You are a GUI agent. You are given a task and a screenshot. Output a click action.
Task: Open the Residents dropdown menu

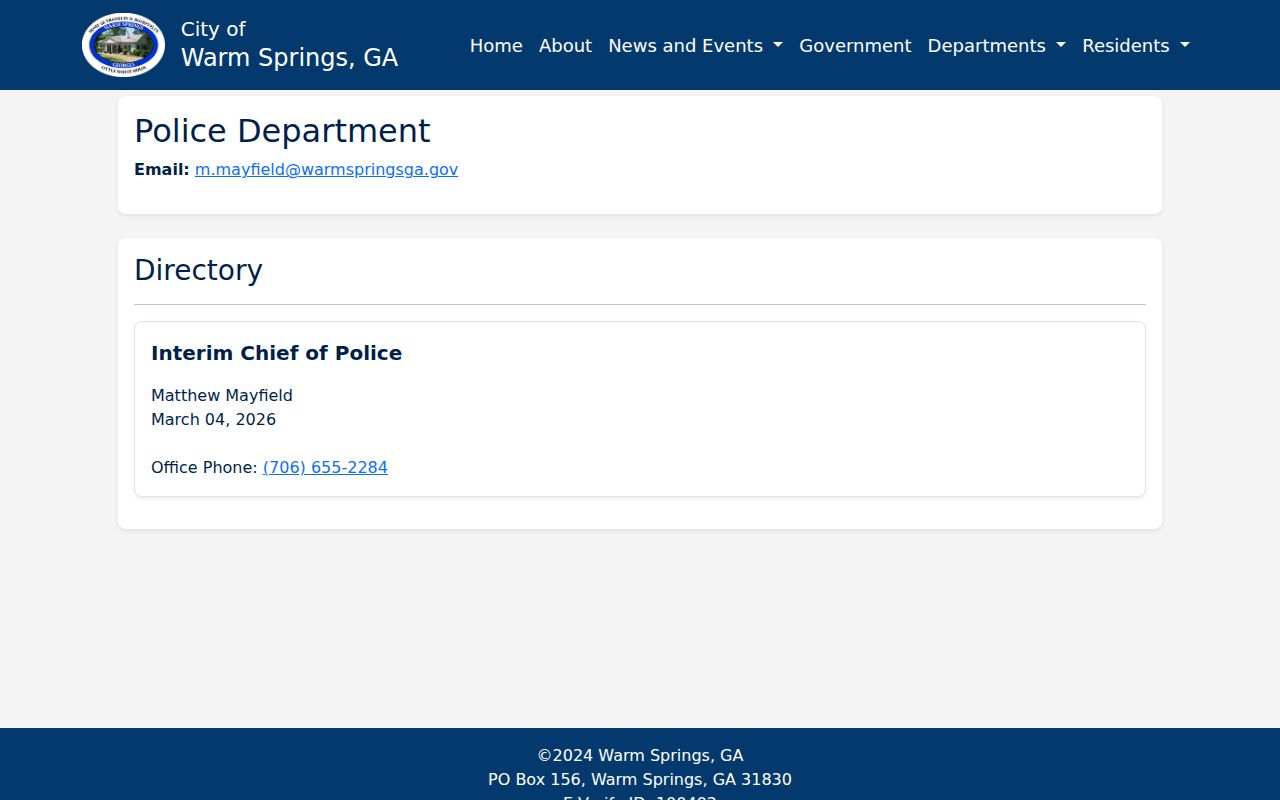tap(1136, 46)
